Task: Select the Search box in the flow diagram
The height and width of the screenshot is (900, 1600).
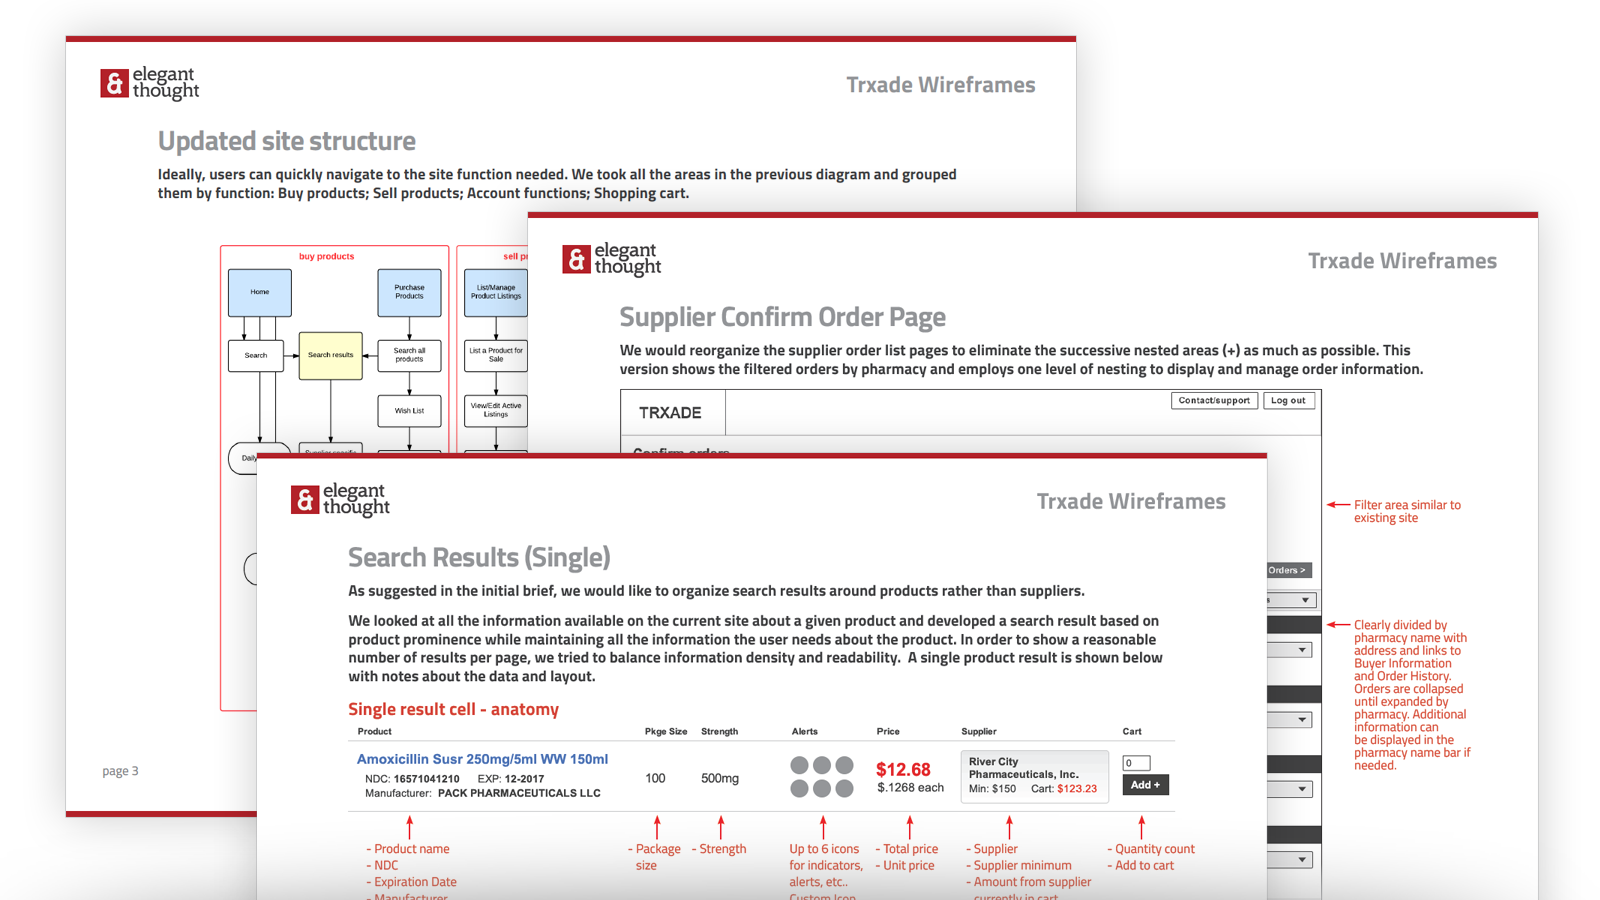Action: 256,355
